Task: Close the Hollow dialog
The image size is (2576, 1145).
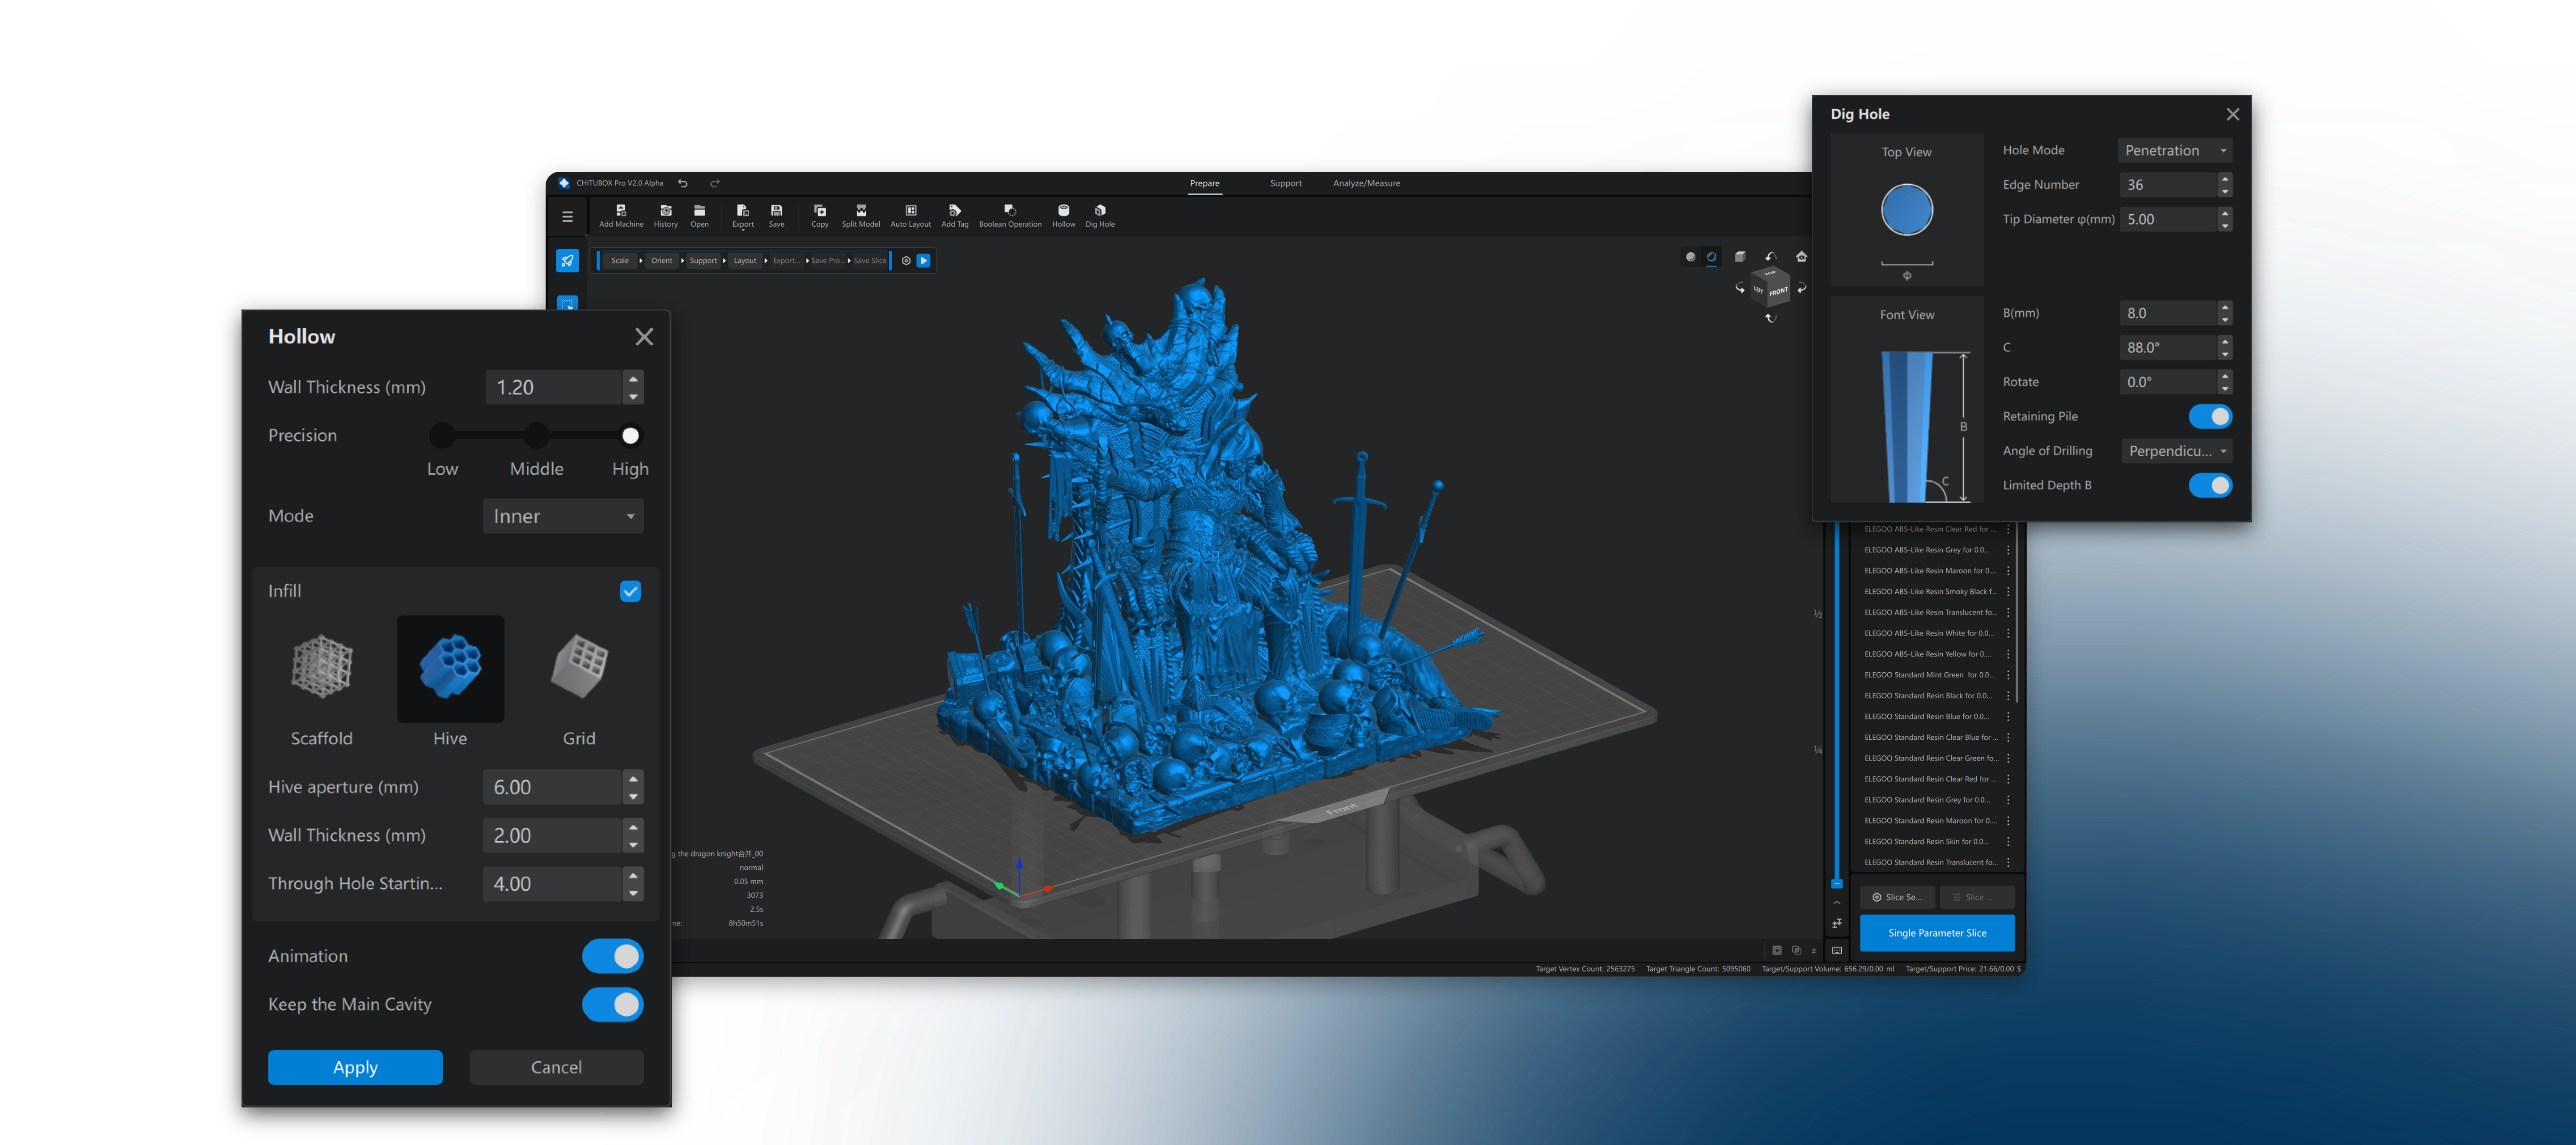Action: (x=644, y=337)
